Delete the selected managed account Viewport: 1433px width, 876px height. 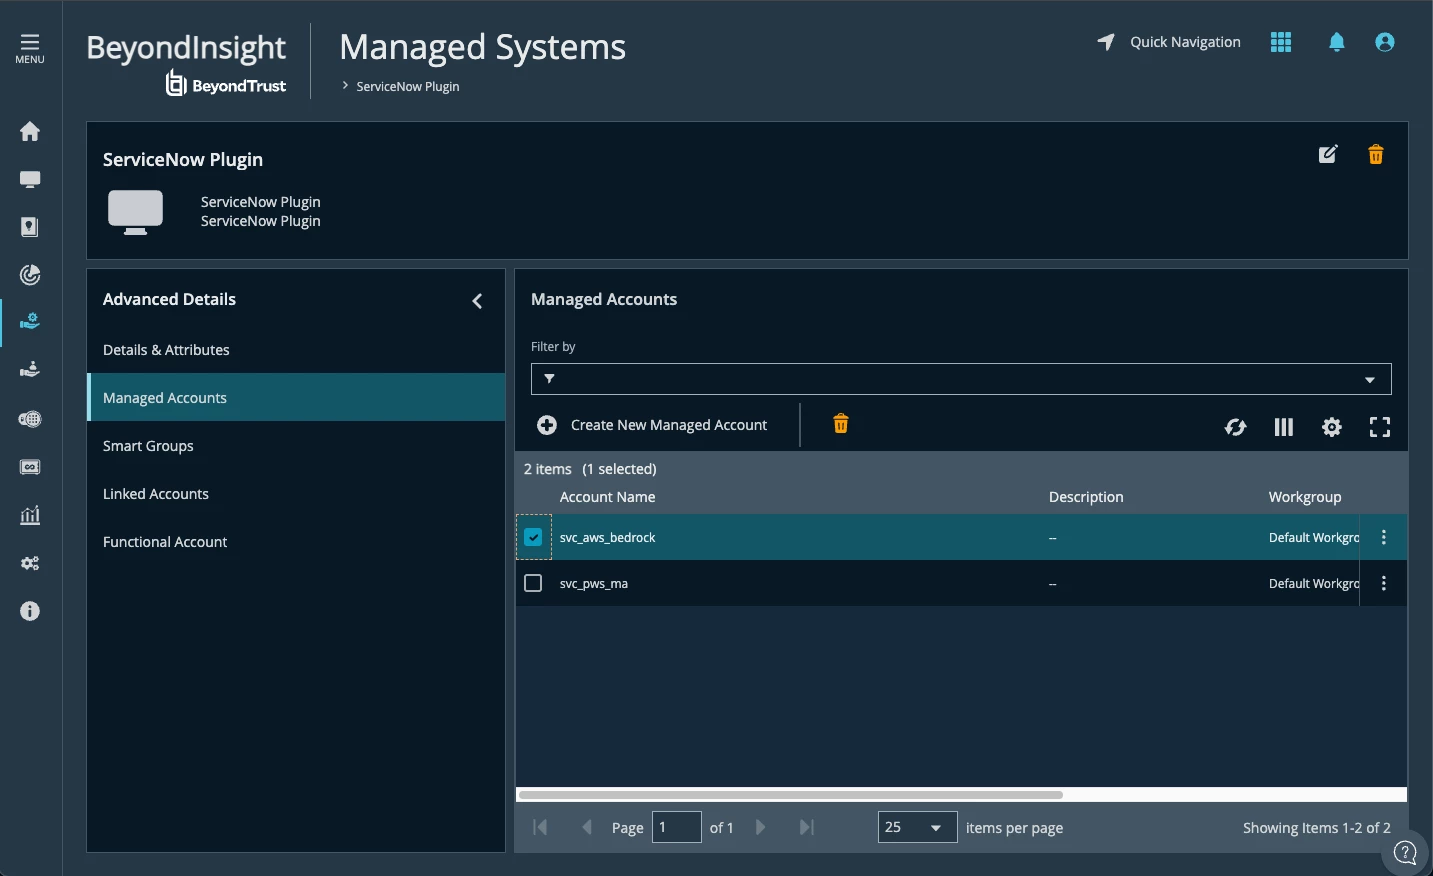coord(841,424)
